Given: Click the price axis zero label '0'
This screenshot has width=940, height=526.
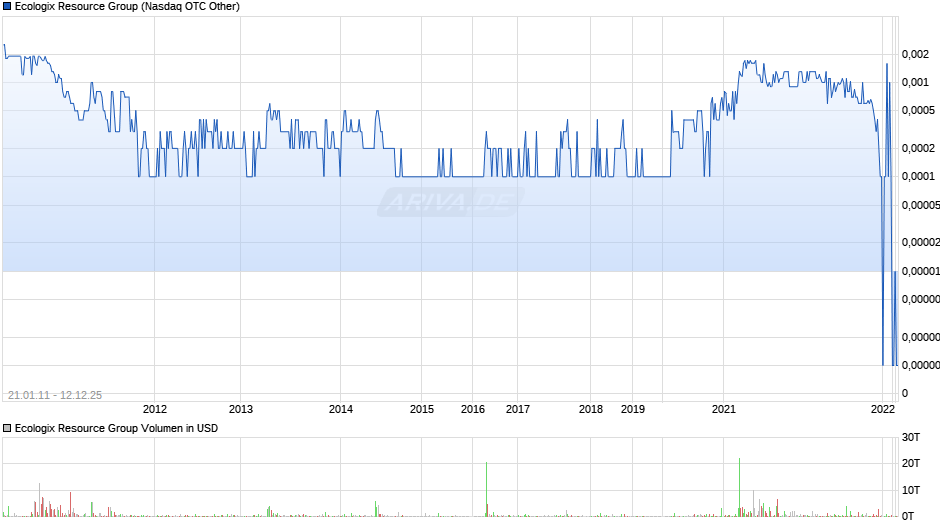Looking at the screenshot, I should click(x=905, y=393).
